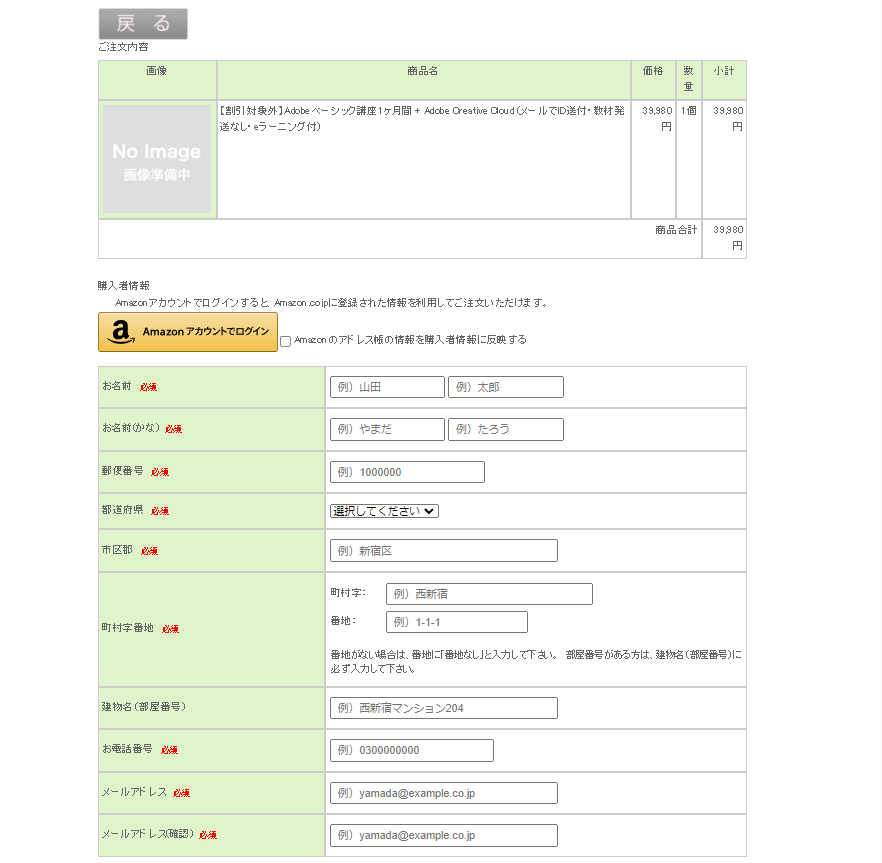Click the 町村字番地 row label
This screenshot has height=863, width=882.
point(128,628)
